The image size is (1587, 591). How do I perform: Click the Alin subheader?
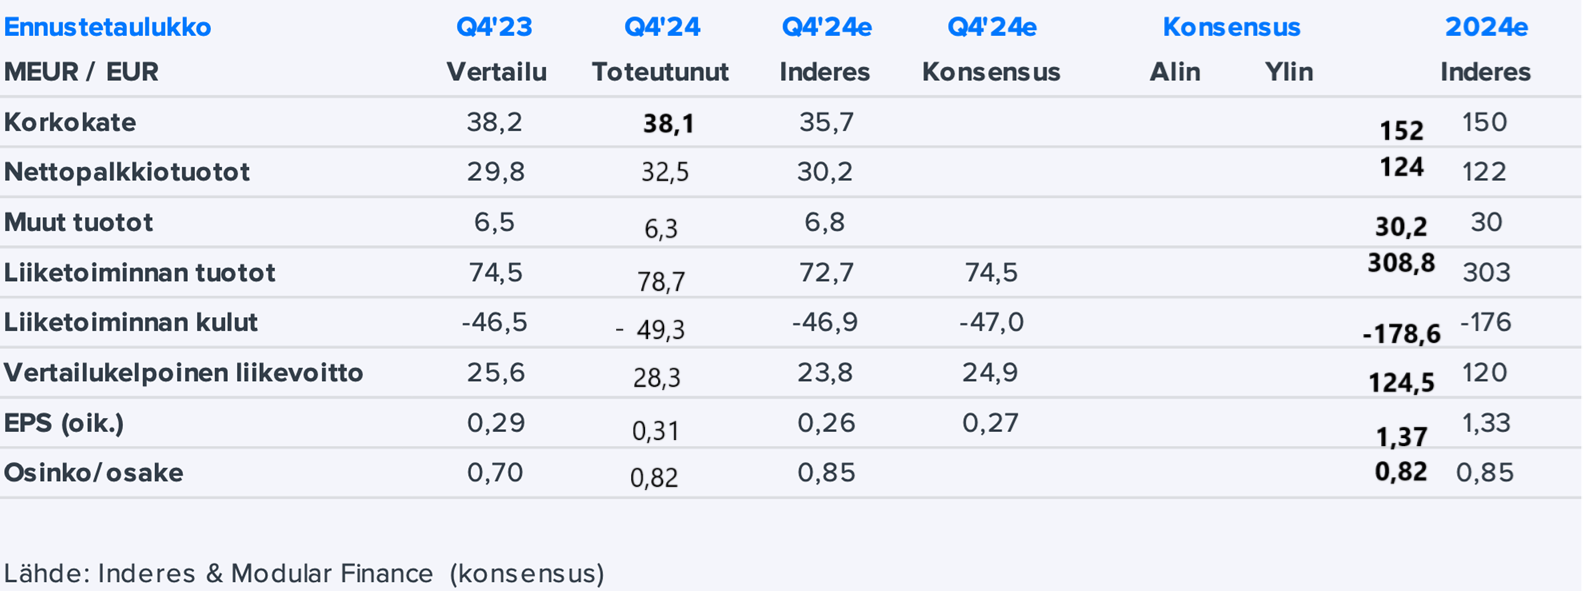[1175, 72]
